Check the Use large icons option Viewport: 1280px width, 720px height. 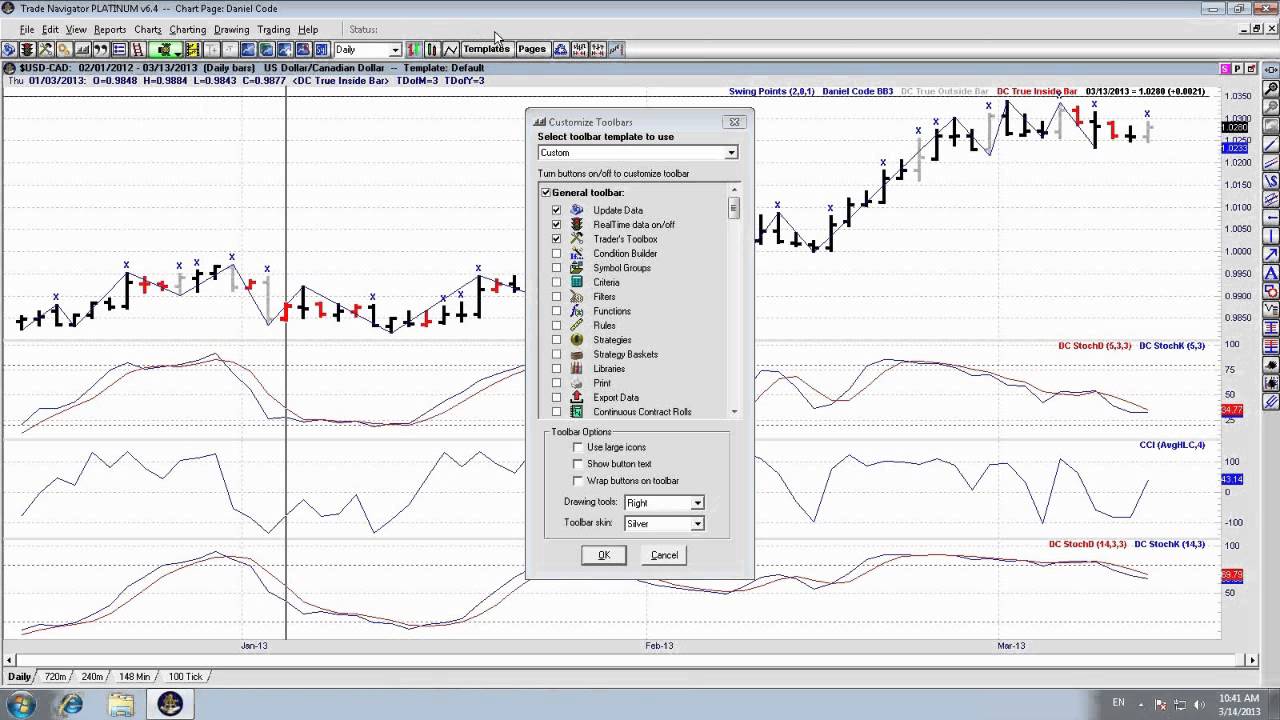578,447
